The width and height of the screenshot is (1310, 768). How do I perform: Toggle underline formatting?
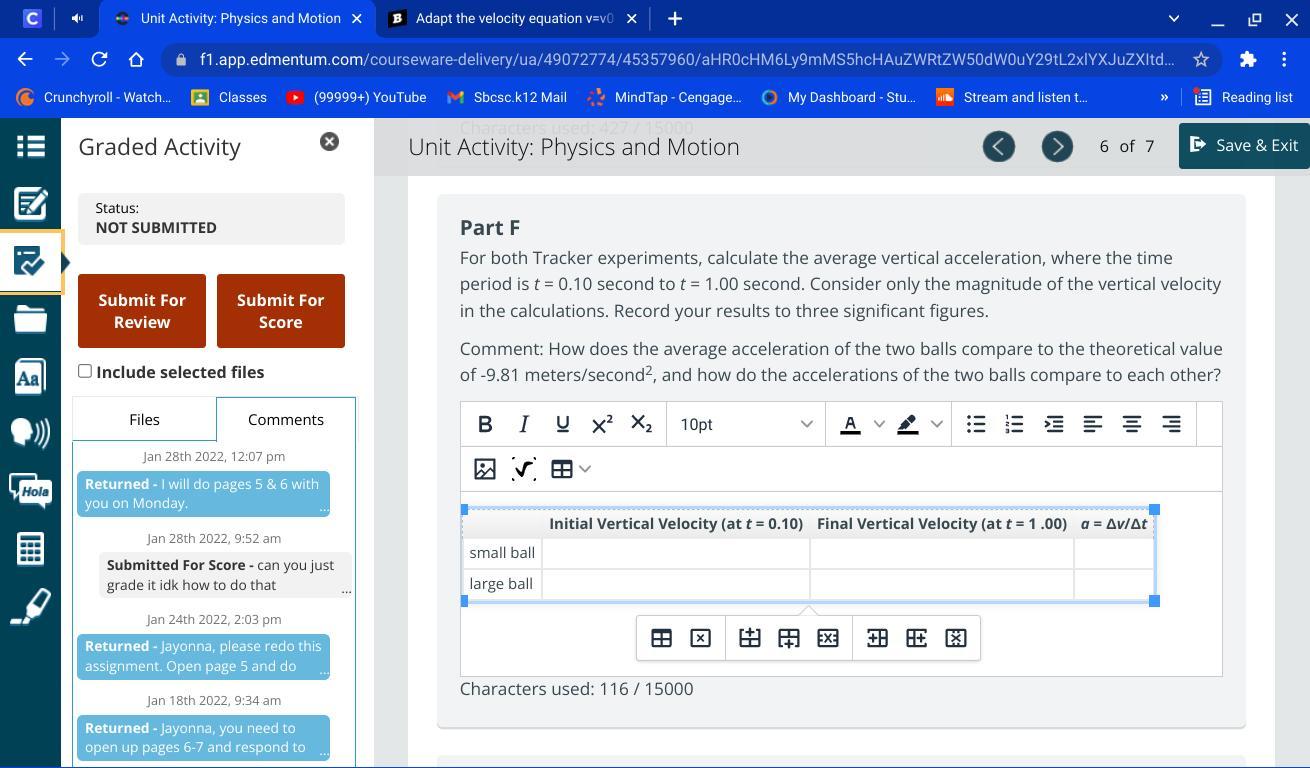coord(562,424)
